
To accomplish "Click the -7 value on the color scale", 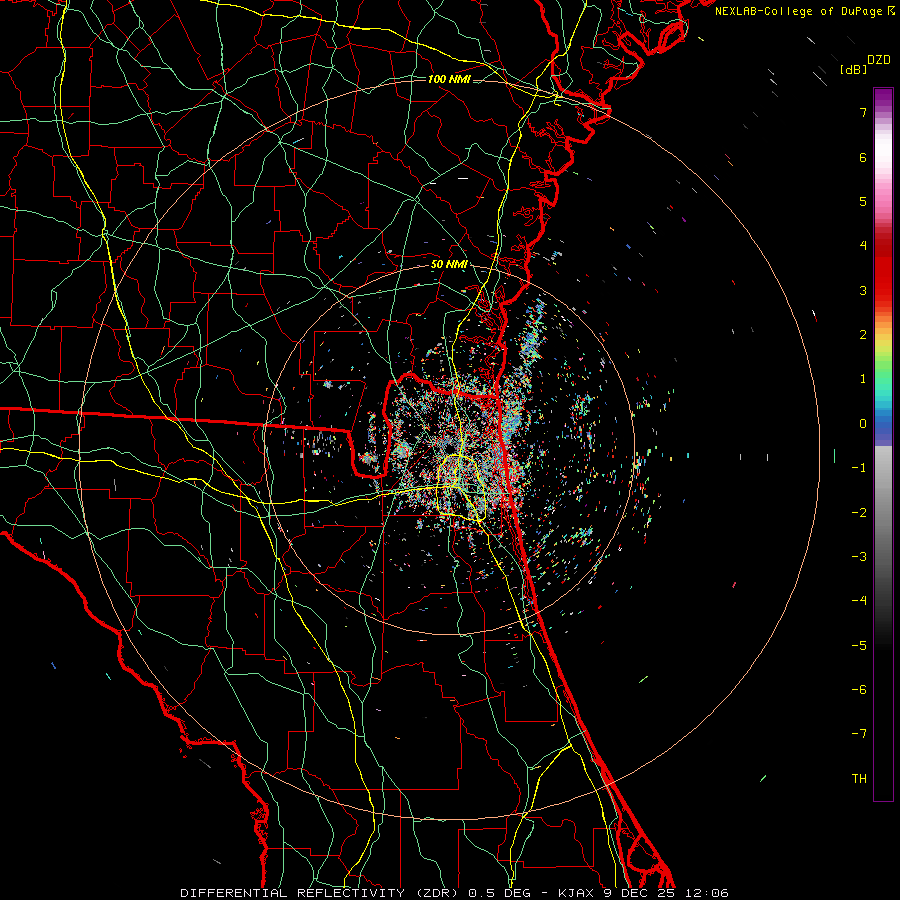I will (859, 734).
